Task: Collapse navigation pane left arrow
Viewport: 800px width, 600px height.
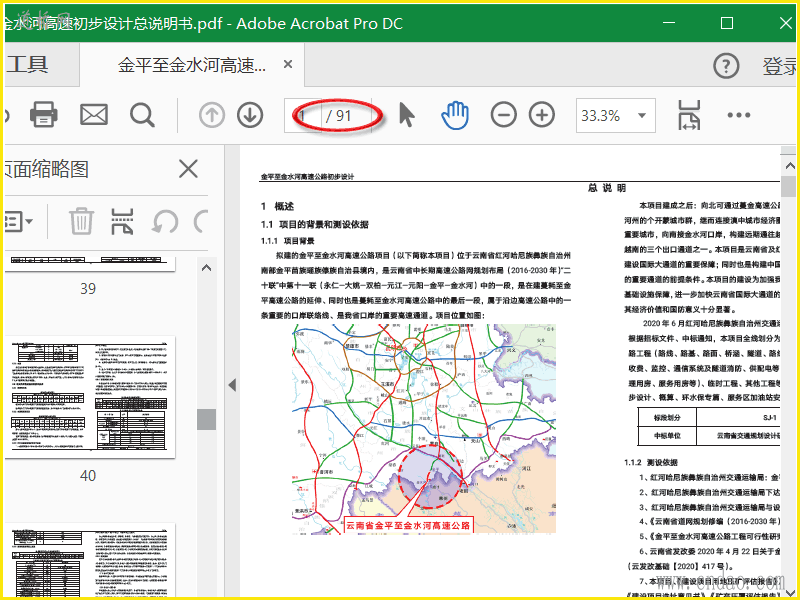Action: (x=232, y=385)
